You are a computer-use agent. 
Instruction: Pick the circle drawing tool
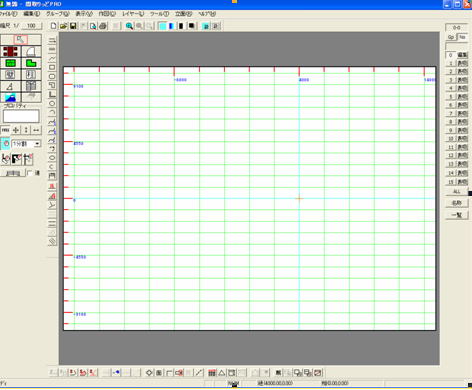pyautogui.click(x=52, y=104)
